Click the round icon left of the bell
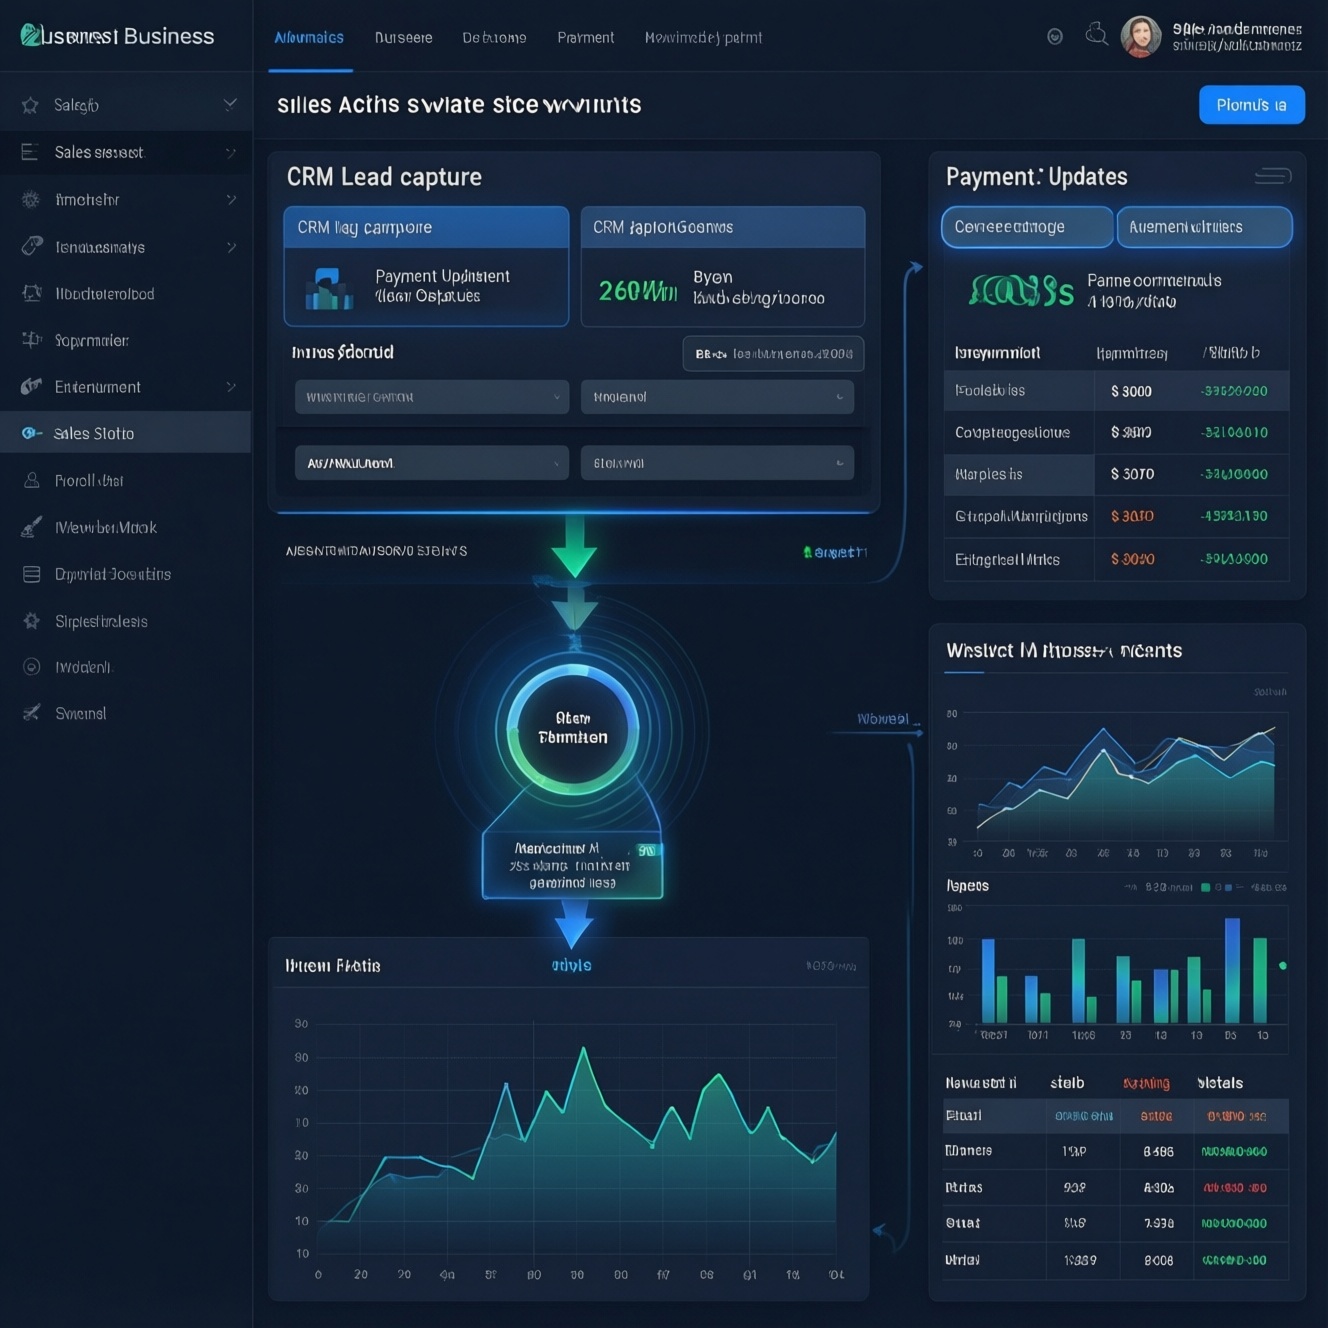 (x=1055, y=37)
